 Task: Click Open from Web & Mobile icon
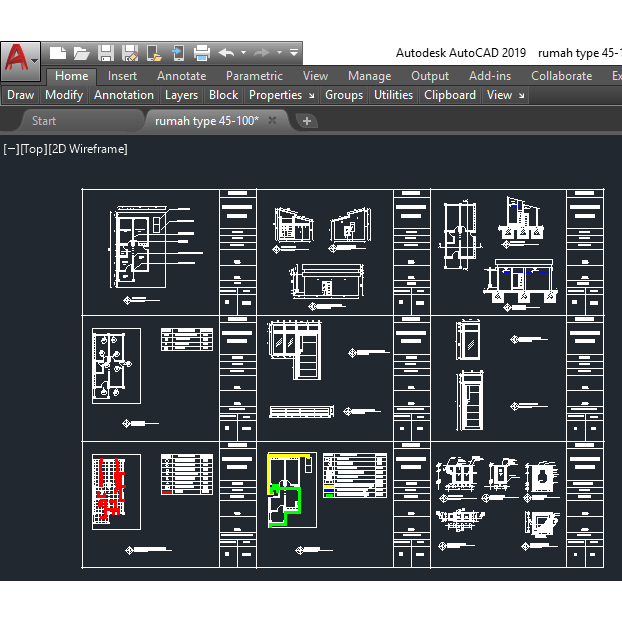tap(154, 53)
